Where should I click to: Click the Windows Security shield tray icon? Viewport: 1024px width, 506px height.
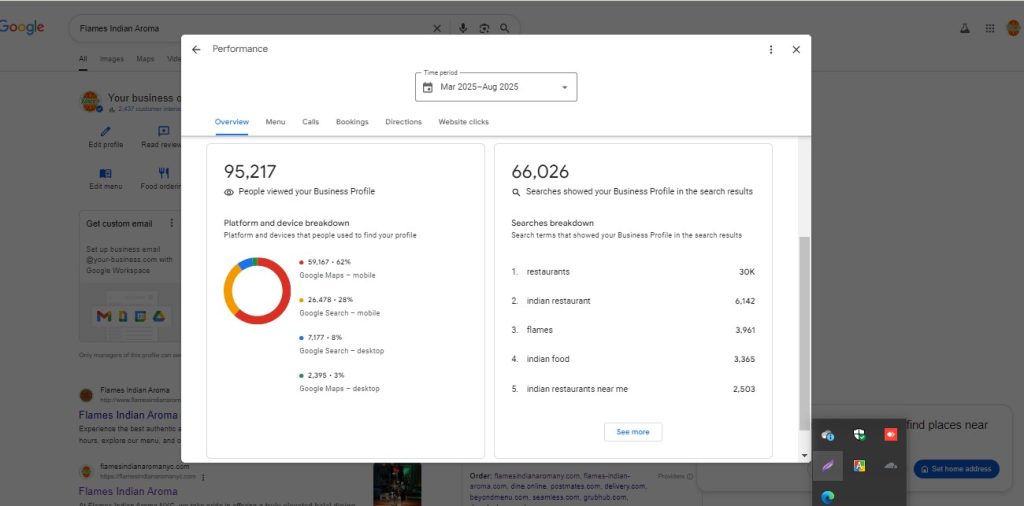tap(859, 434)
